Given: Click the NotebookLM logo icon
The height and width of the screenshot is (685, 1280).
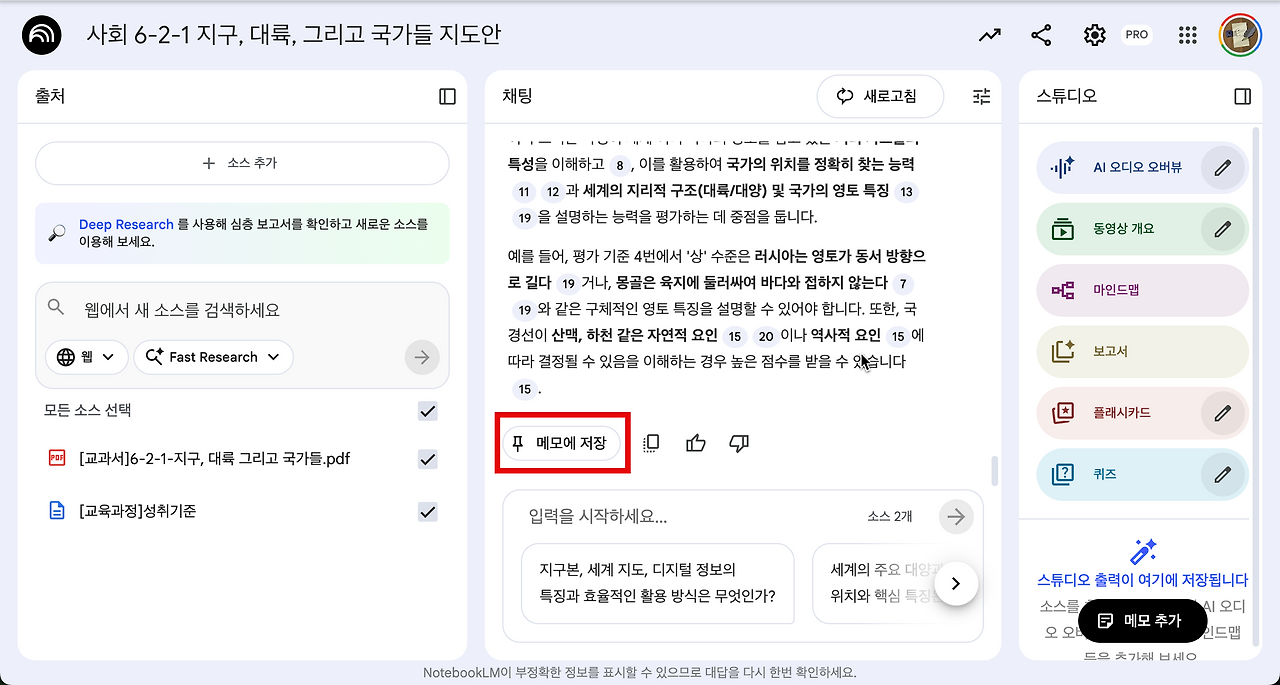Looking at the screenshot, I should (x=42, y=36).
